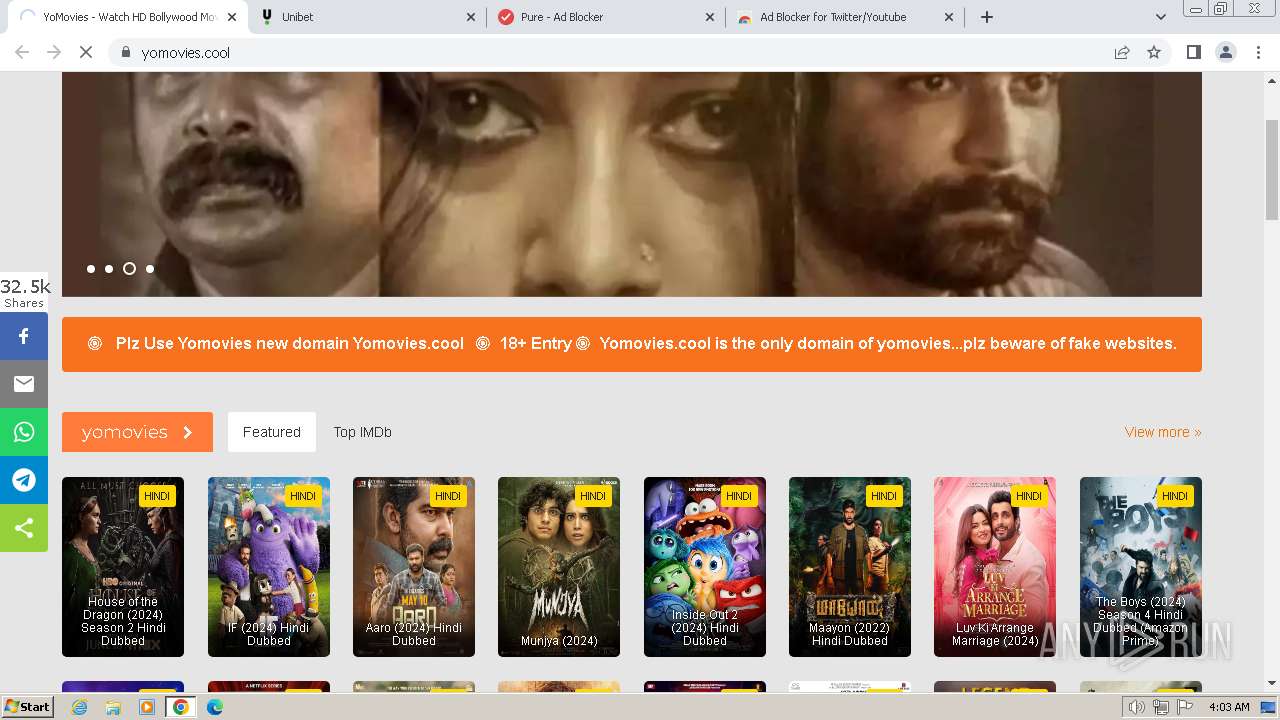Open Inside Out 2 Hindi Dubbed poster

705,567
